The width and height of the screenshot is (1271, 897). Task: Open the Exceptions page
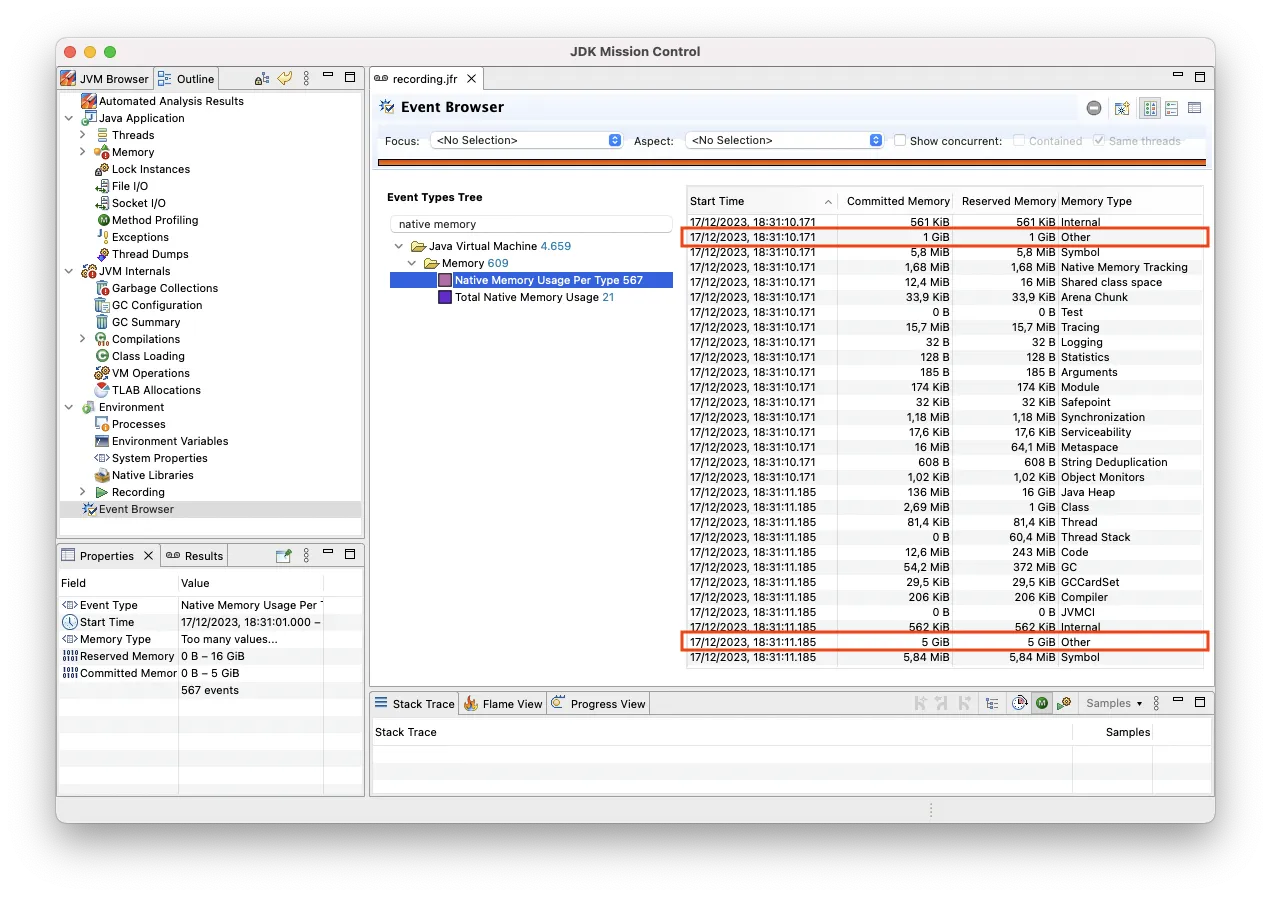pos(140,237)
